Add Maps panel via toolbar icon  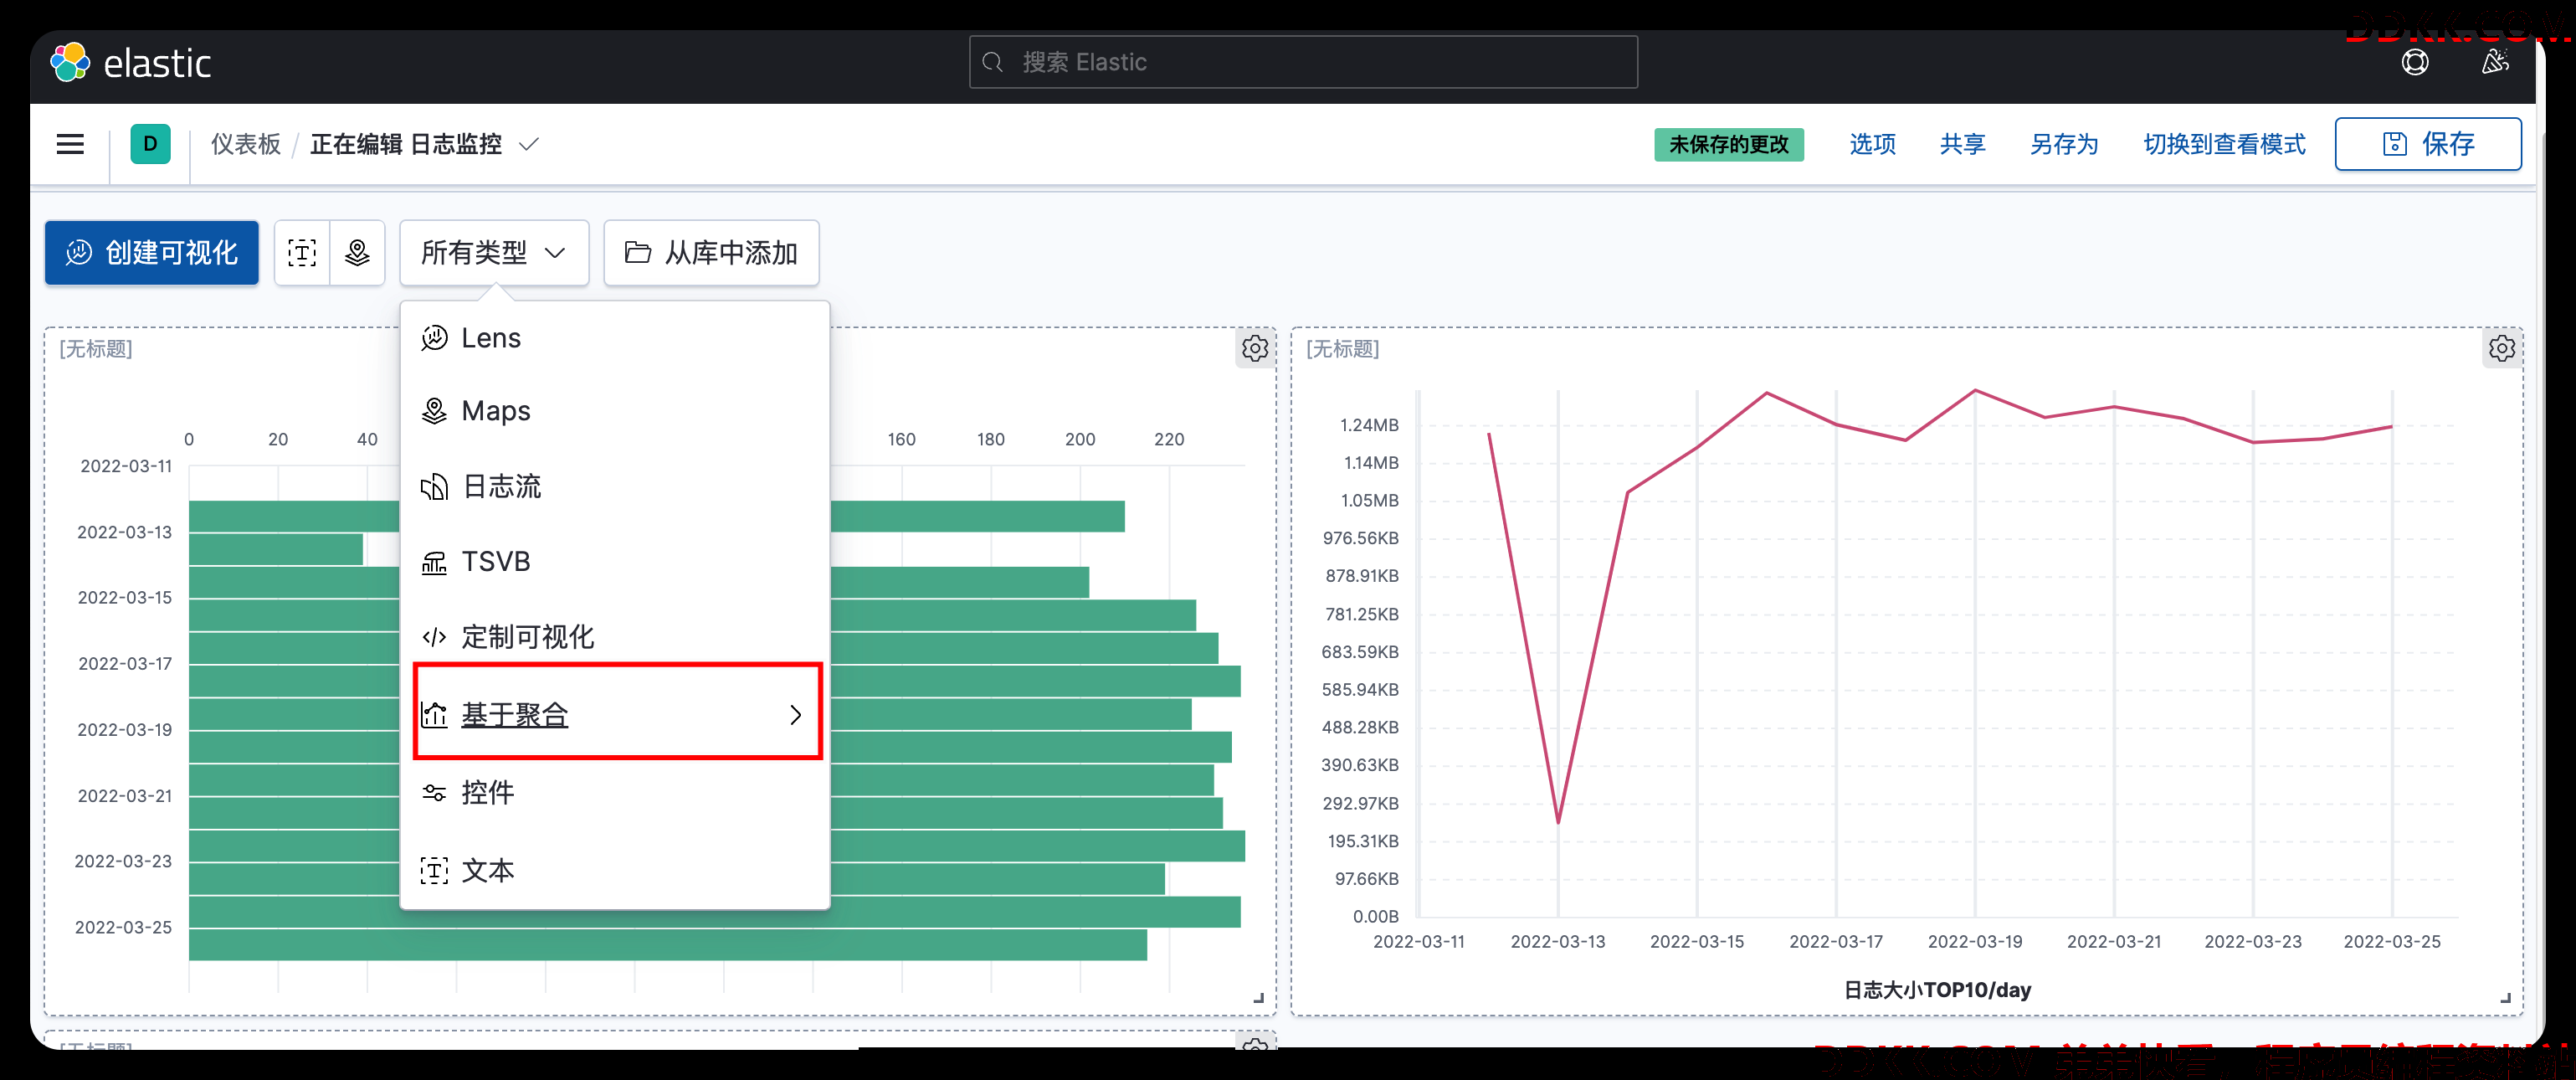pos(357,253)
